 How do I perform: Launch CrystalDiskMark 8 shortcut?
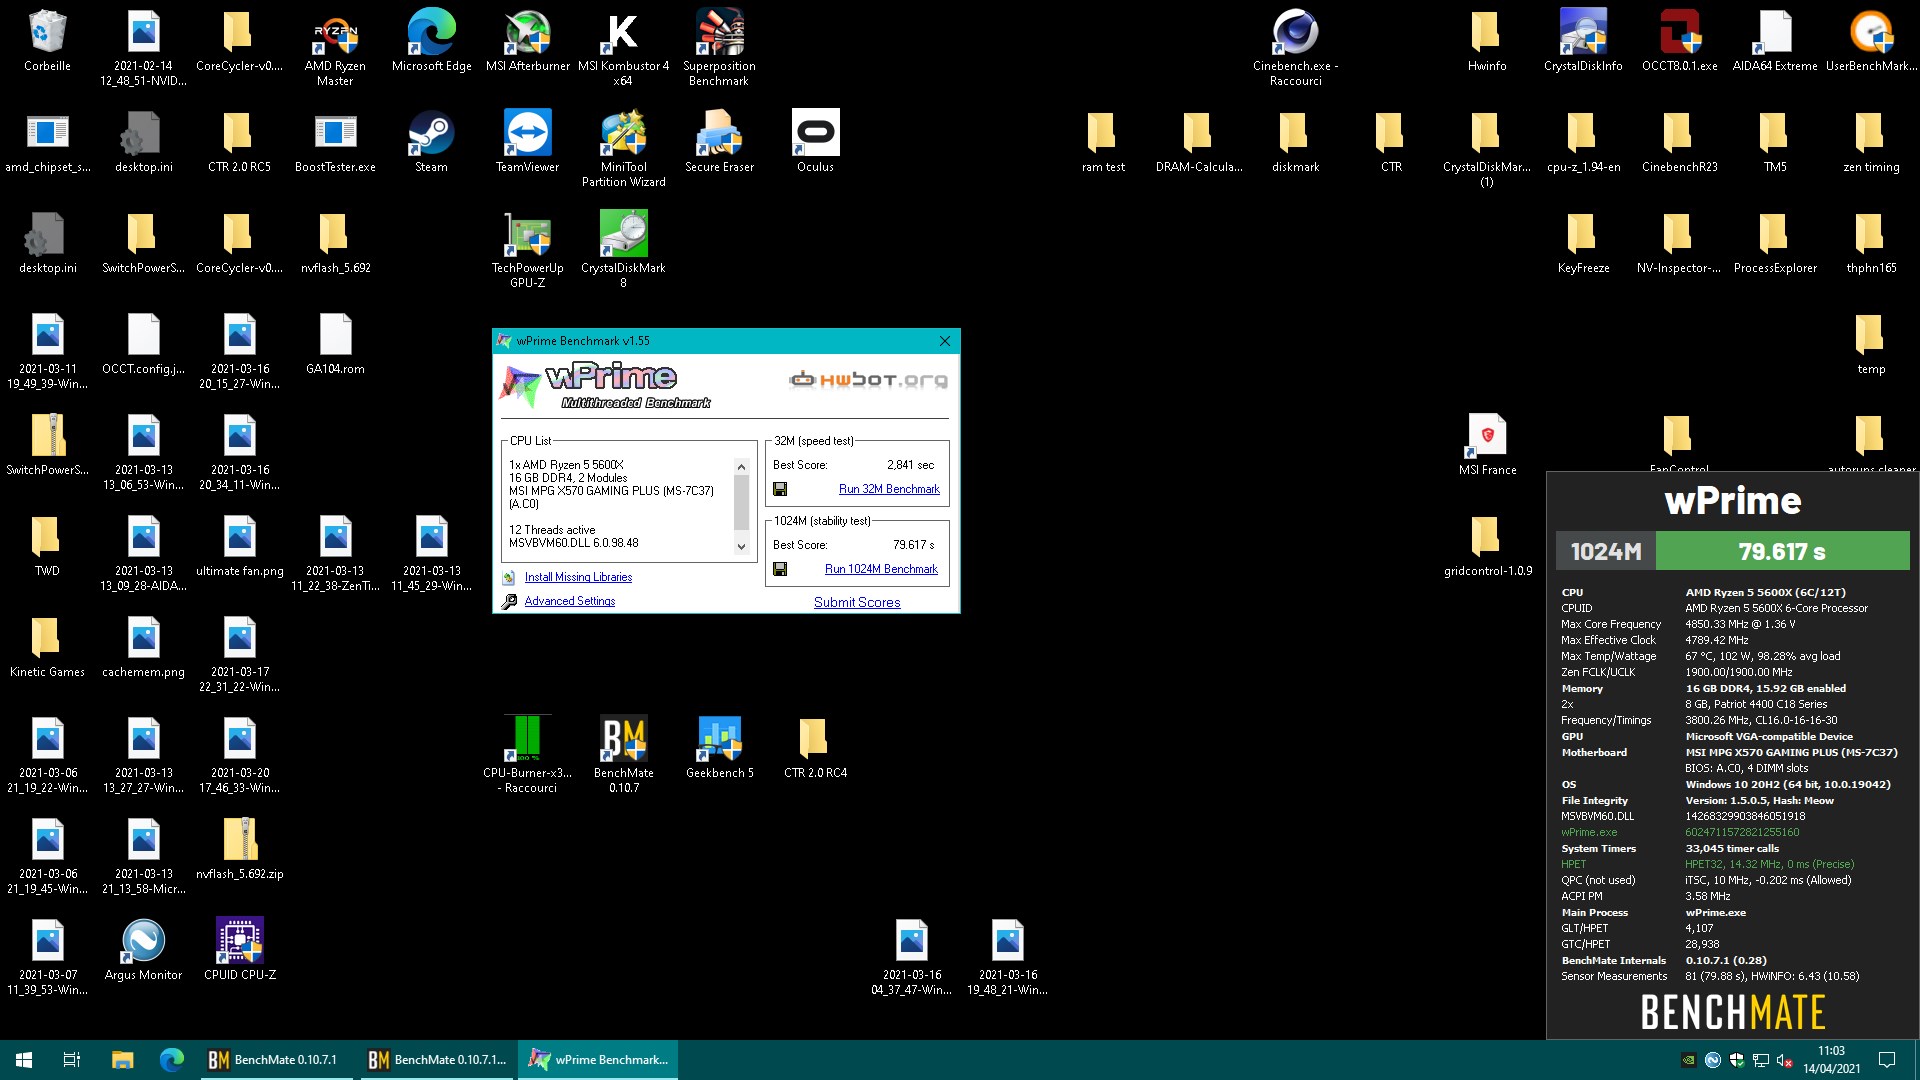coord(623,249)
